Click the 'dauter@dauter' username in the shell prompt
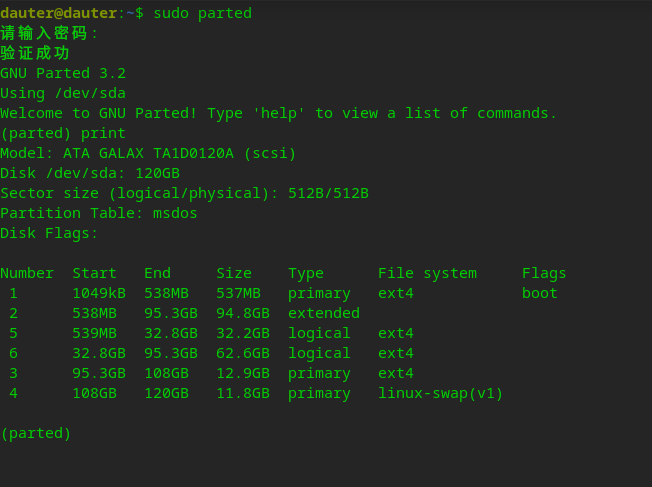The height and width of the screenshot is (487, 652). tap(59, 13)
